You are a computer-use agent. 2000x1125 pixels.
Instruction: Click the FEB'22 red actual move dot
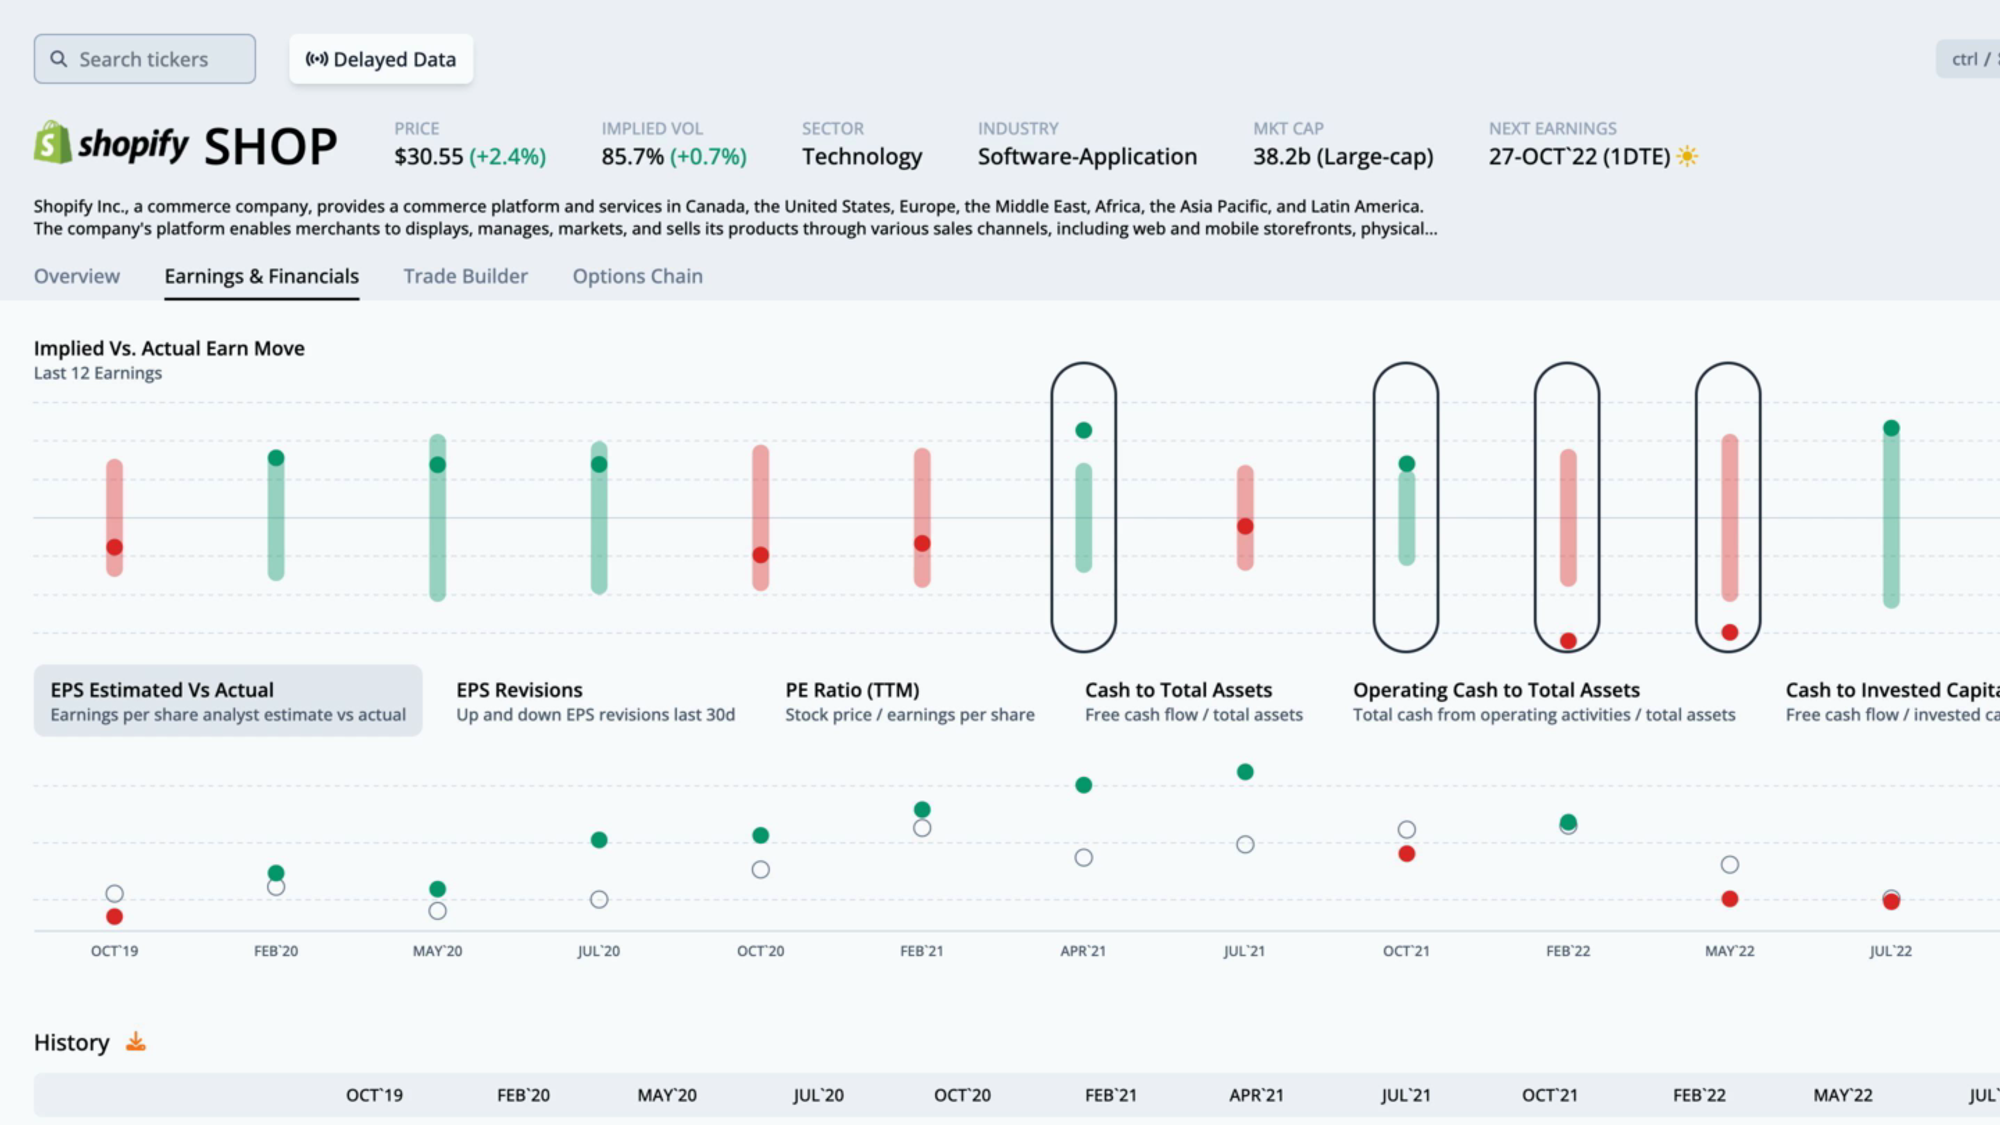click(1568, 641)
